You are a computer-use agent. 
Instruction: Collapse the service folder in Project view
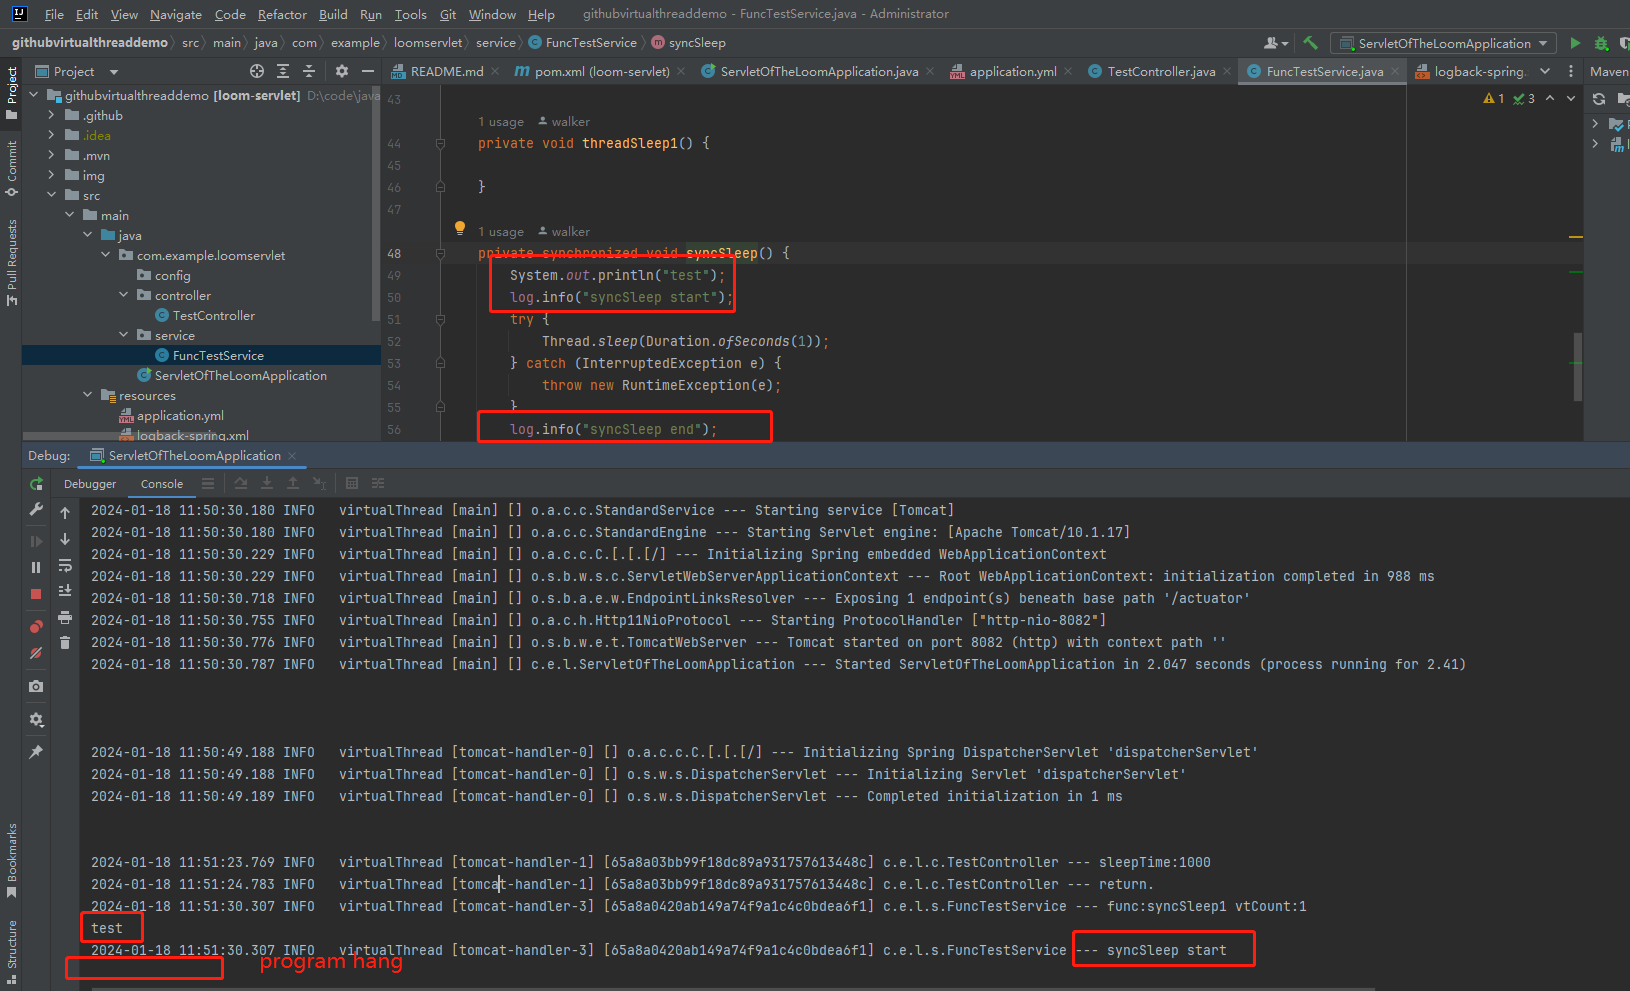(123, 335)
